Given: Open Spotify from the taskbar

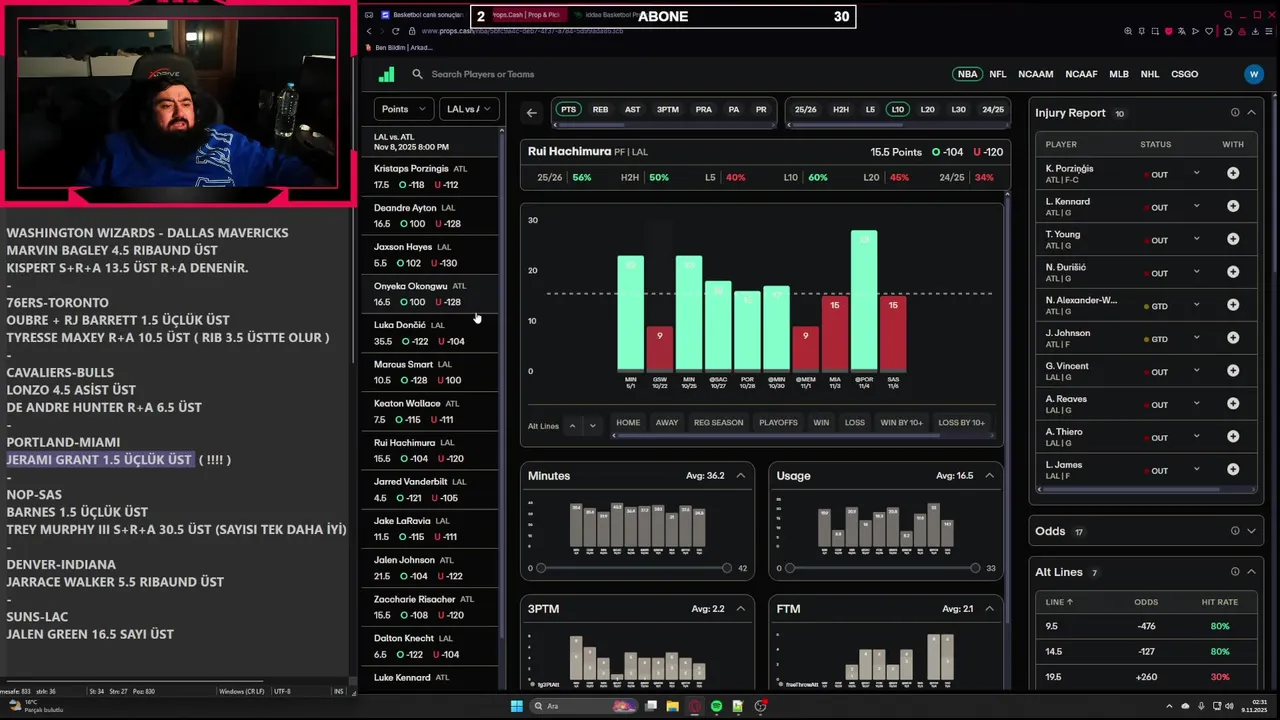Looking at the screenshot, I should pos(716,706).
